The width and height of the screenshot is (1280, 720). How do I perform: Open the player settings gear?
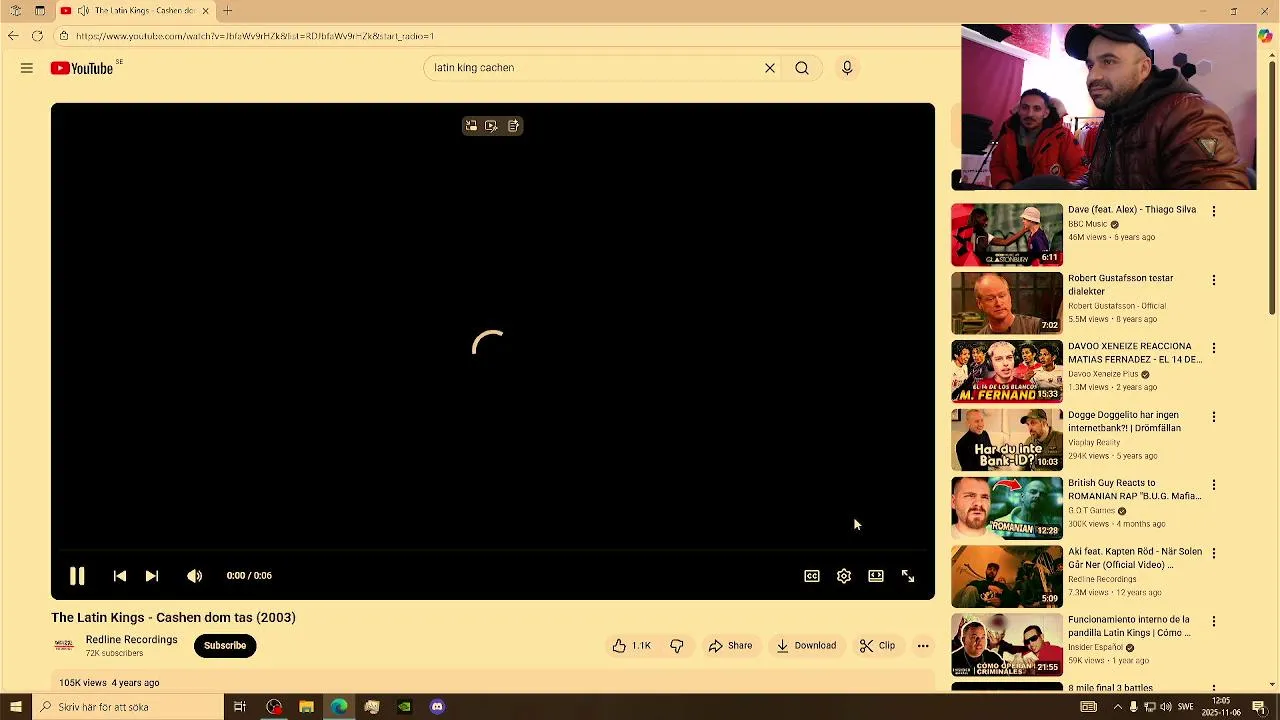pos(844,576)
